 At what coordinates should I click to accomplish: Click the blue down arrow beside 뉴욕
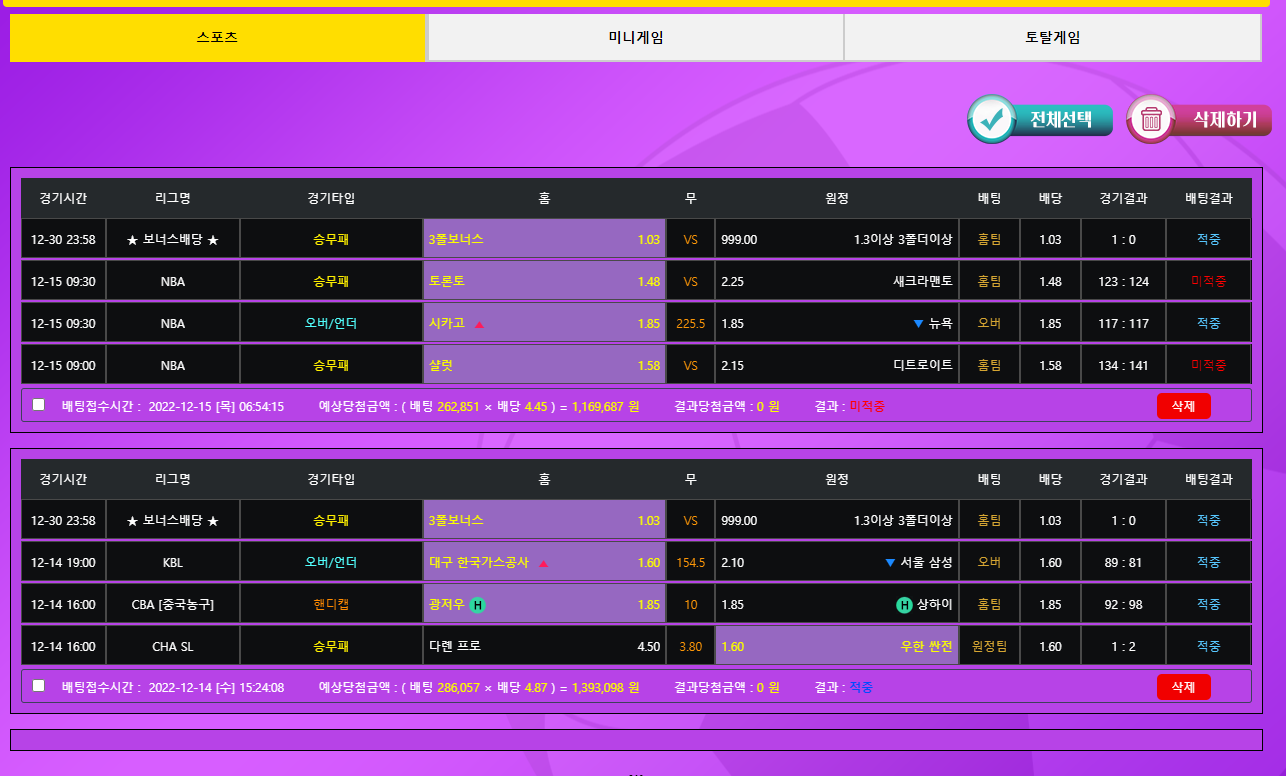(918, 324)
